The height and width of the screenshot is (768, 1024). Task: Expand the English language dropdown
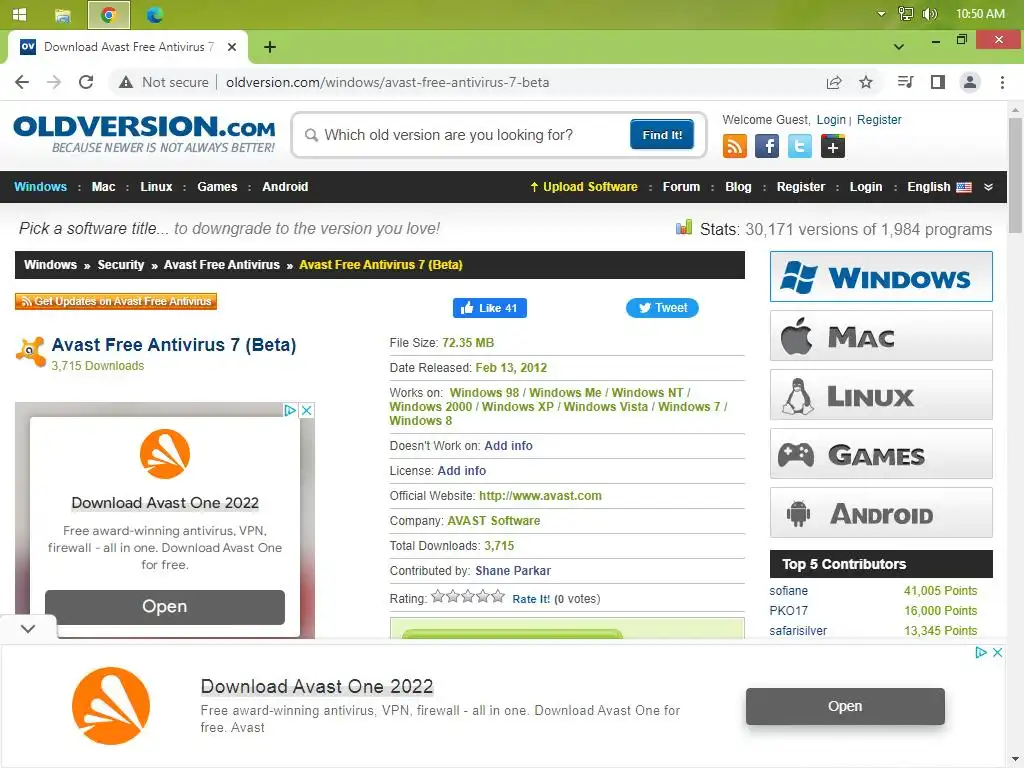click(989, 187)
